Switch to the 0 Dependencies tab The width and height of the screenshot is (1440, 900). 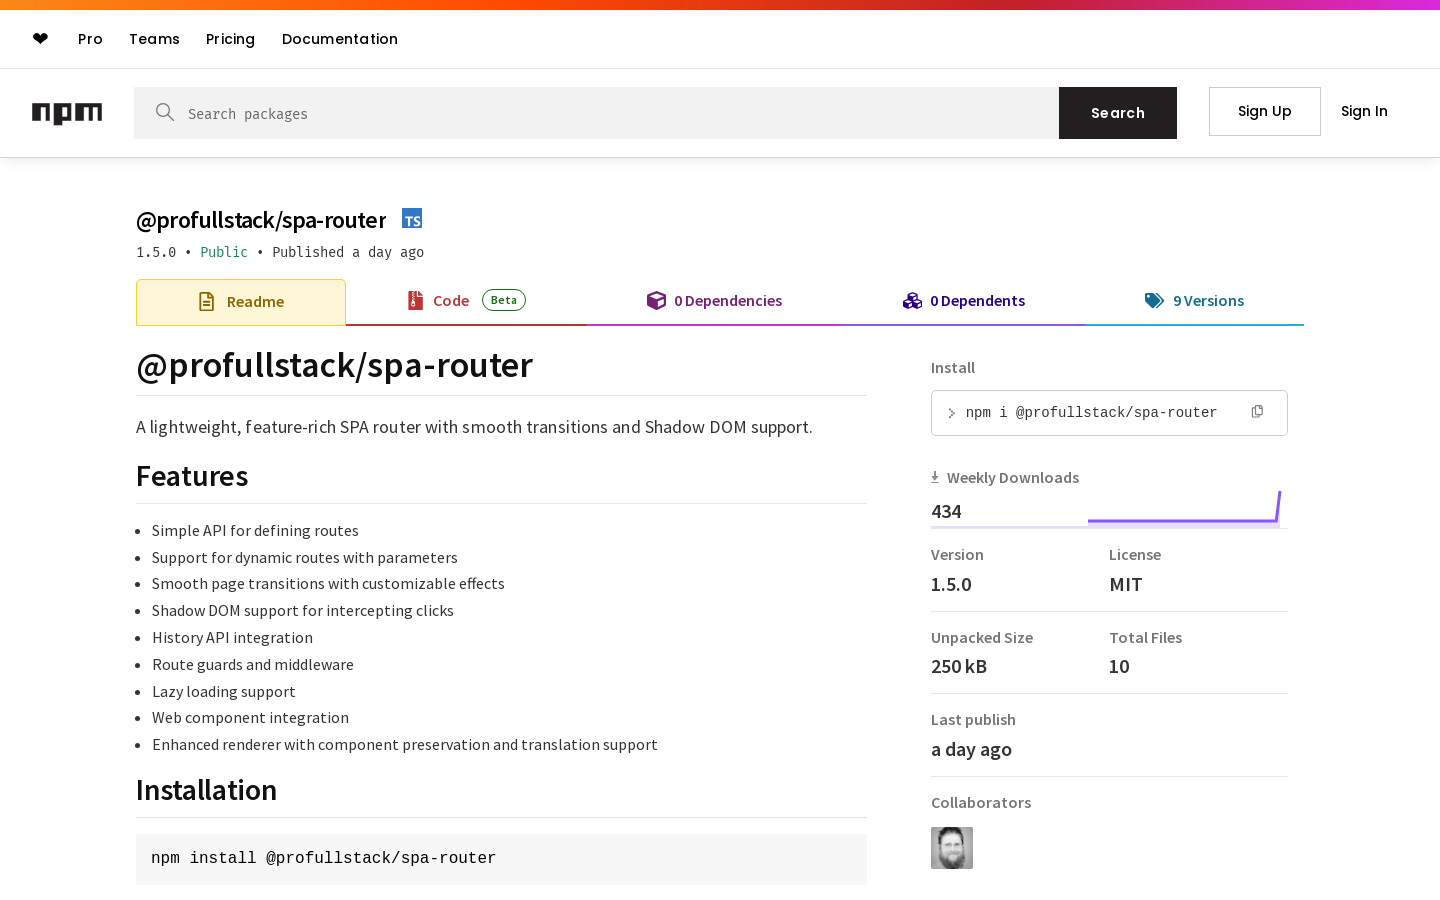click(714, 301)
